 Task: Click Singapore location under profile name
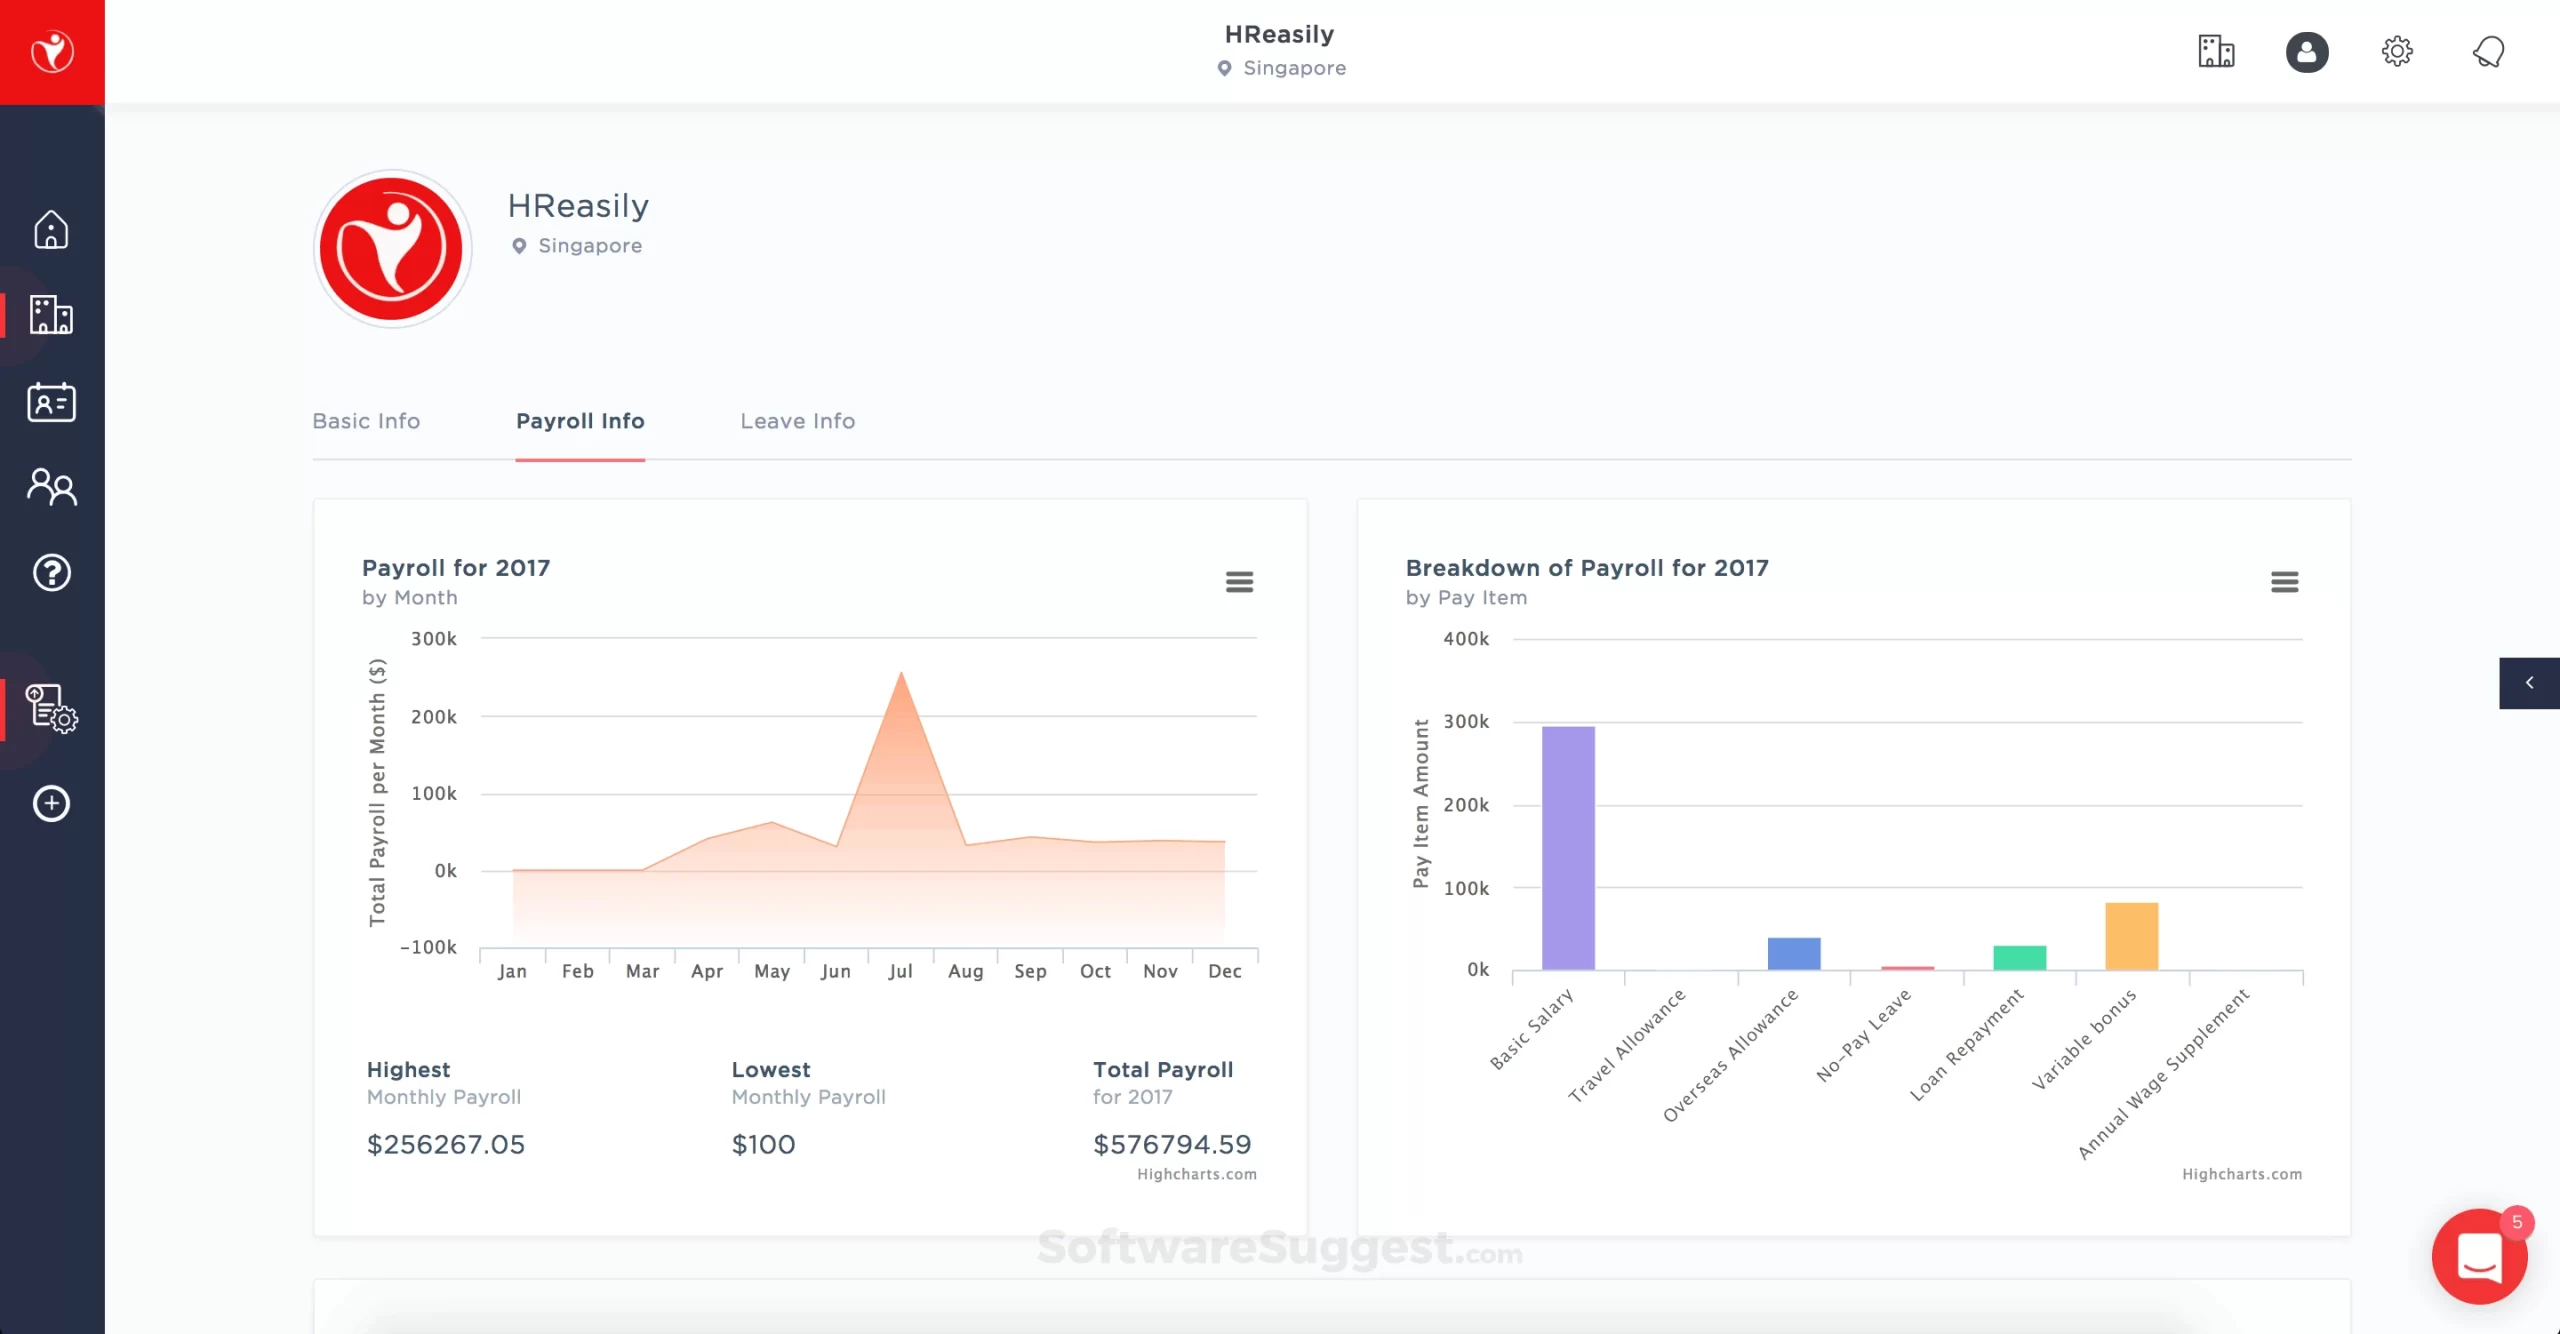tap(590, 246)
